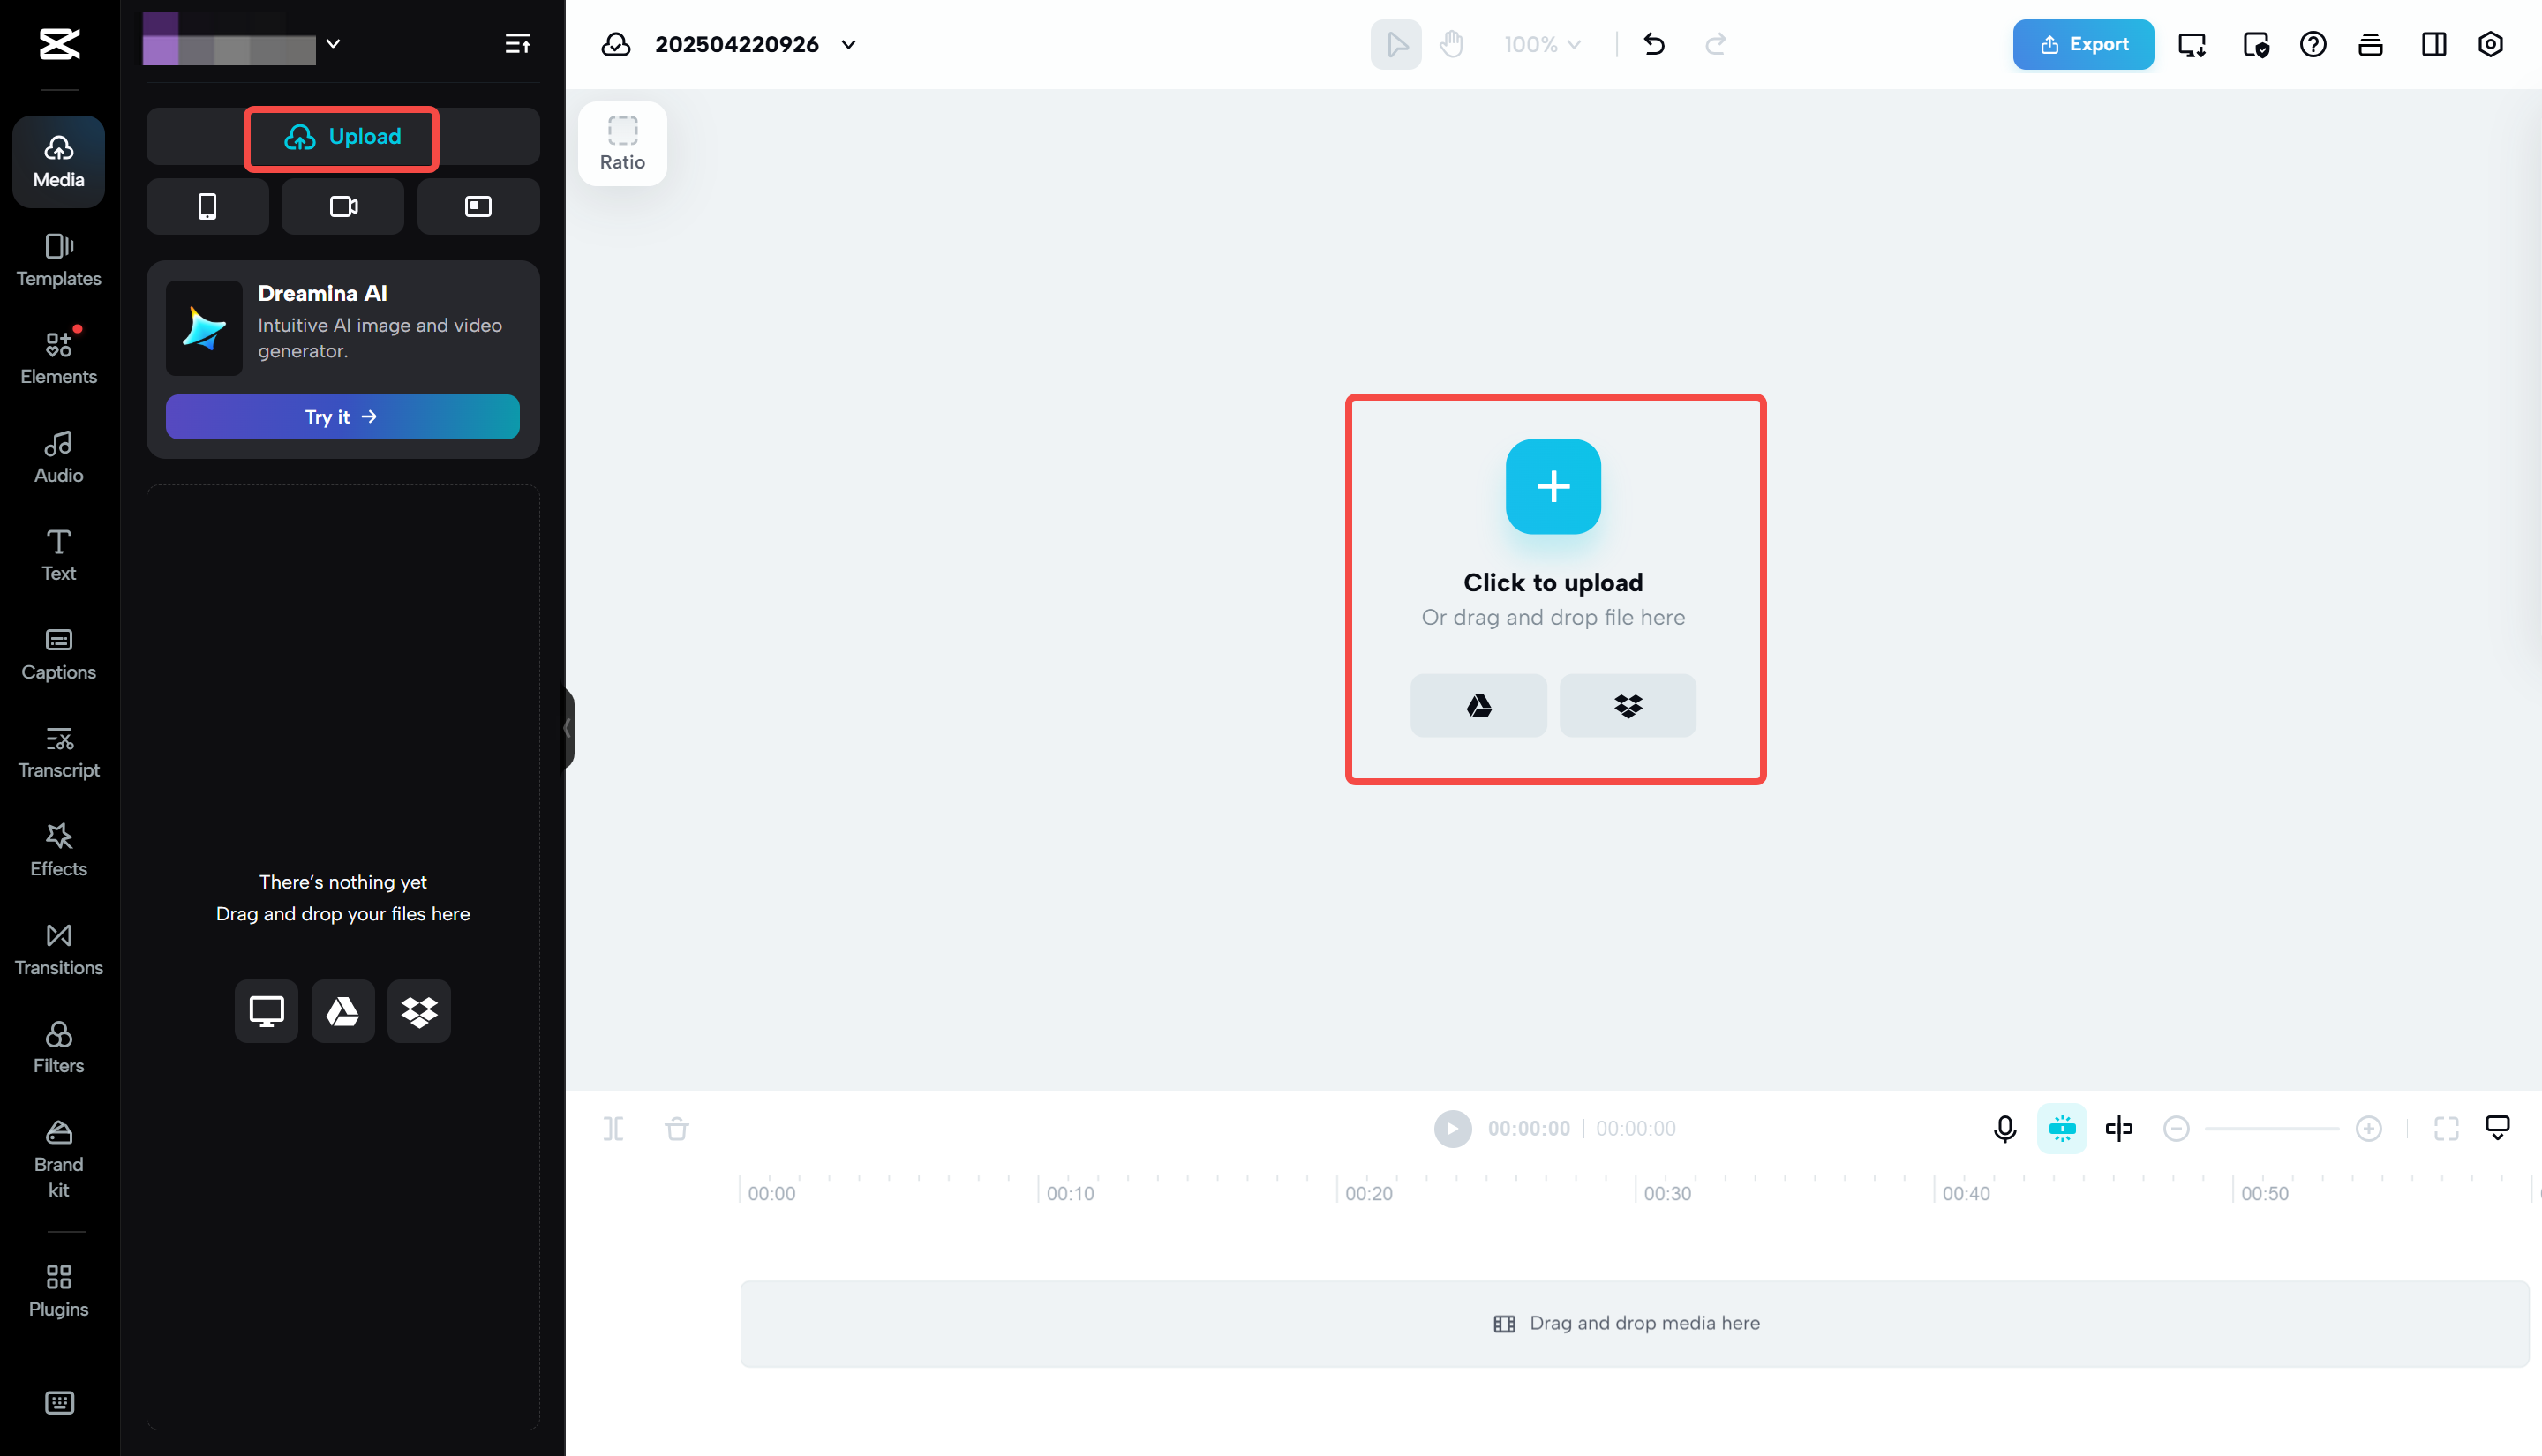2542x1456 pixels.
Task: Expand the workspace selector chevron
Action: (x=334, y=44)
